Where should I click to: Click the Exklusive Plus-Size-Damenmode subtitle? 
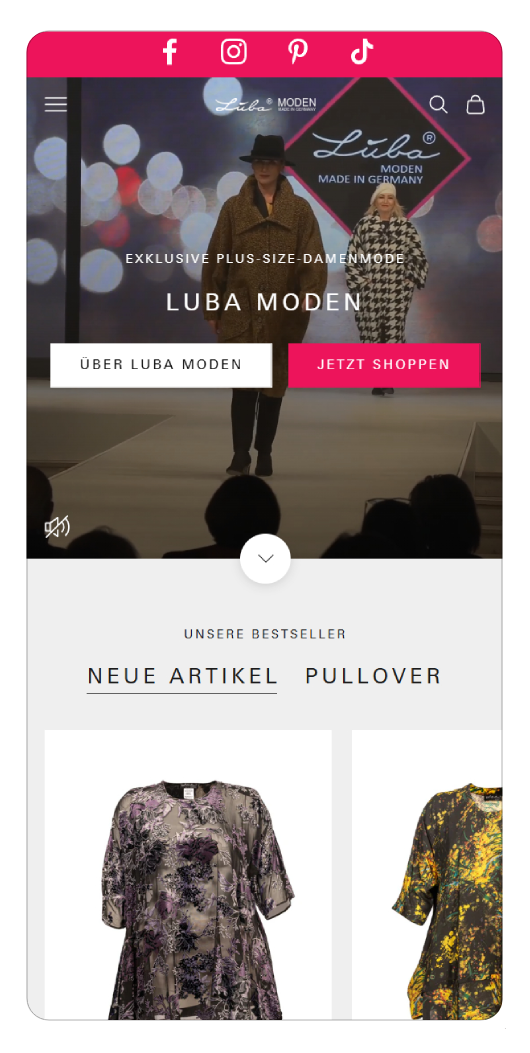265,259
